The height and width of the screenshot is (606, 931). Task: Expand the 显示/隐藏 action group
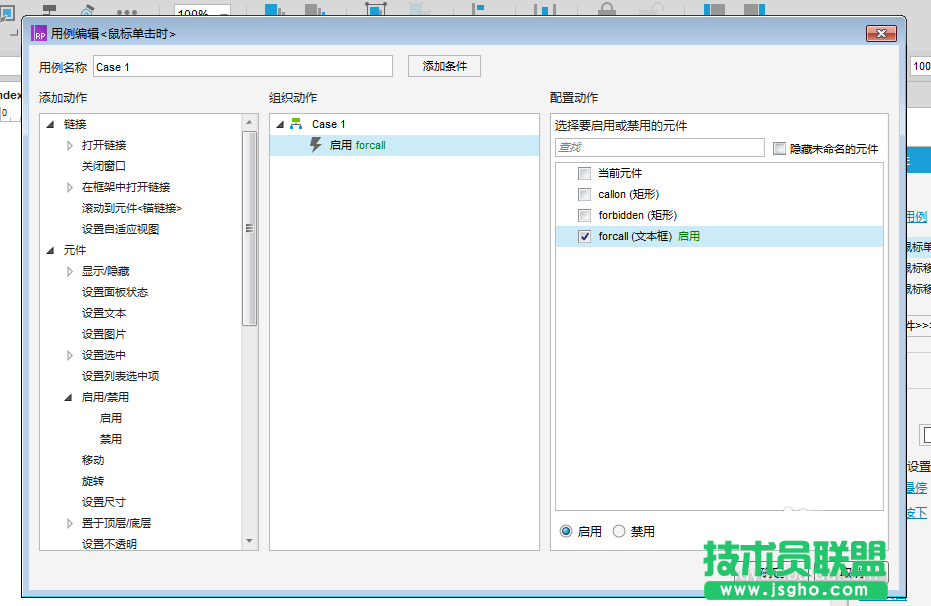tap(70, 272)
